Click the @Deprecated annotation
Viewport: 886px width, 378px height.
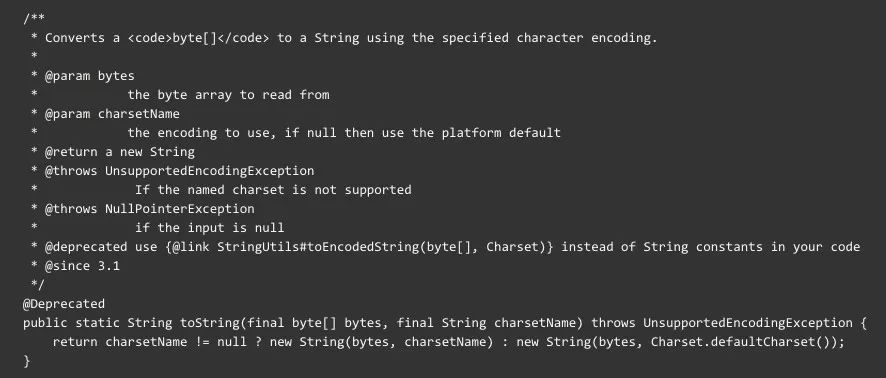(x=64, y=304)
